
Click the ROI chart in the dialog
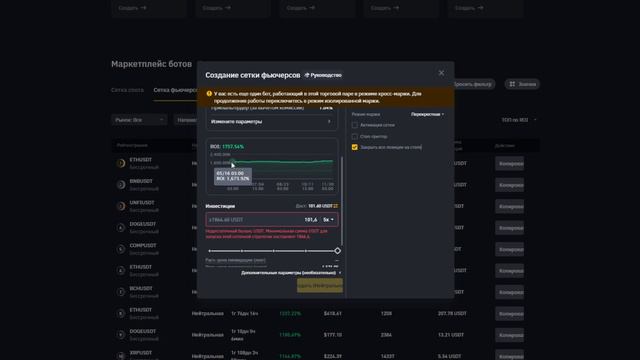point(272,167)
